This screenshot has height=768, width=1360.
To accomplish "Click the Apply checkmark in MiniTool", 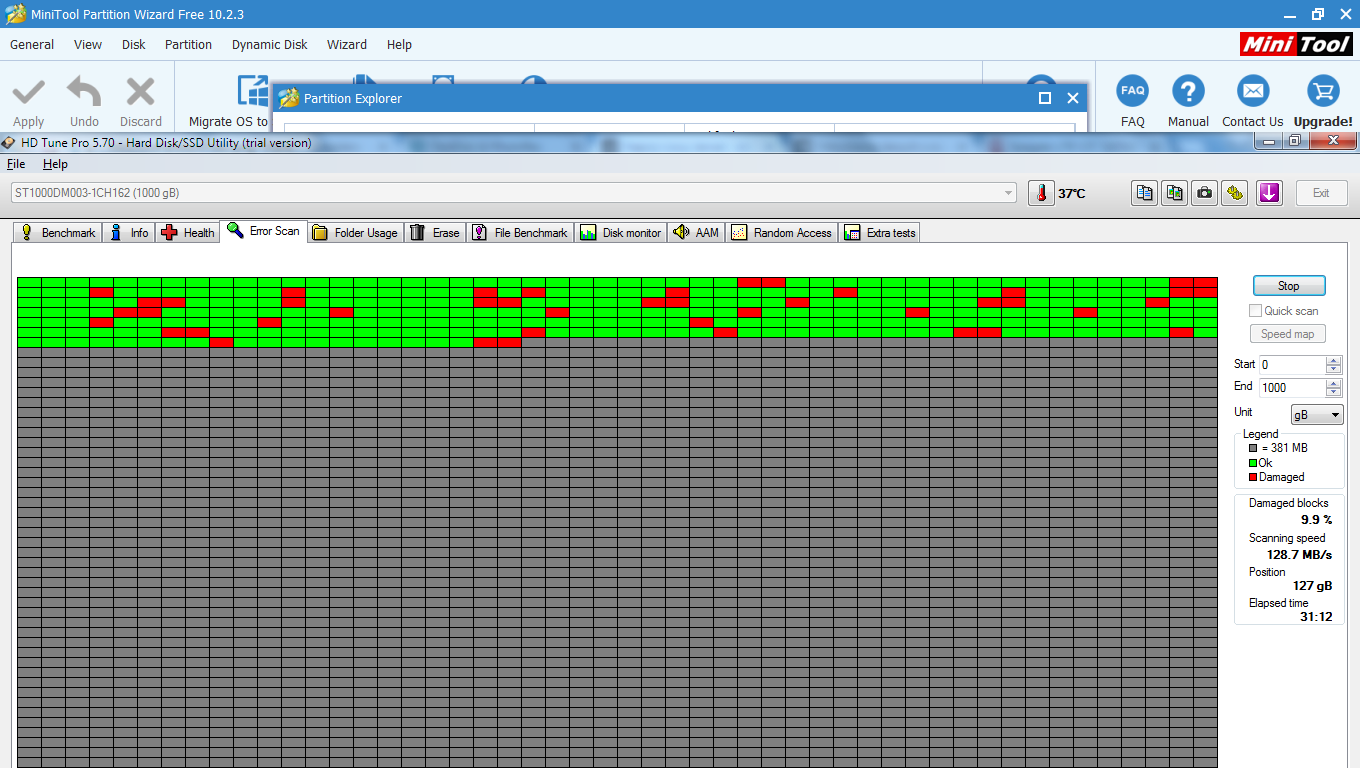I will click(x=28, y=92).
